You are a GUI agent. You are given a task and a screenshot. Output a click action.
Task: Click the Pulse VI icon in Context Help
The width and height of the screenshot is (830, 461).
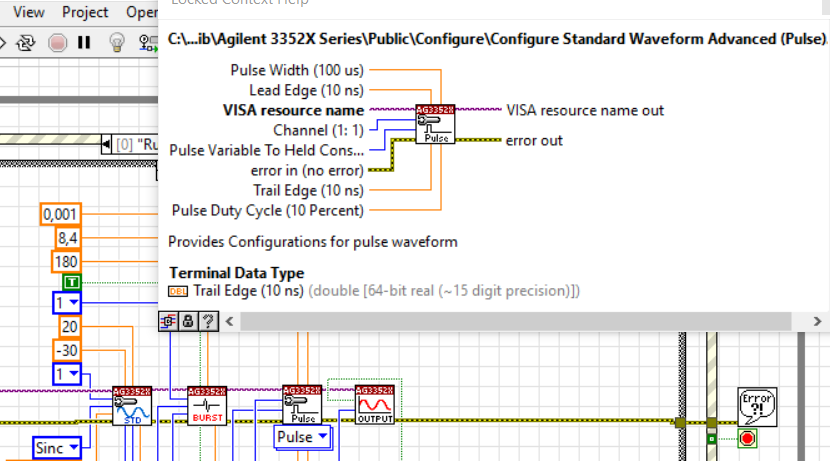(x=435, y=124)
